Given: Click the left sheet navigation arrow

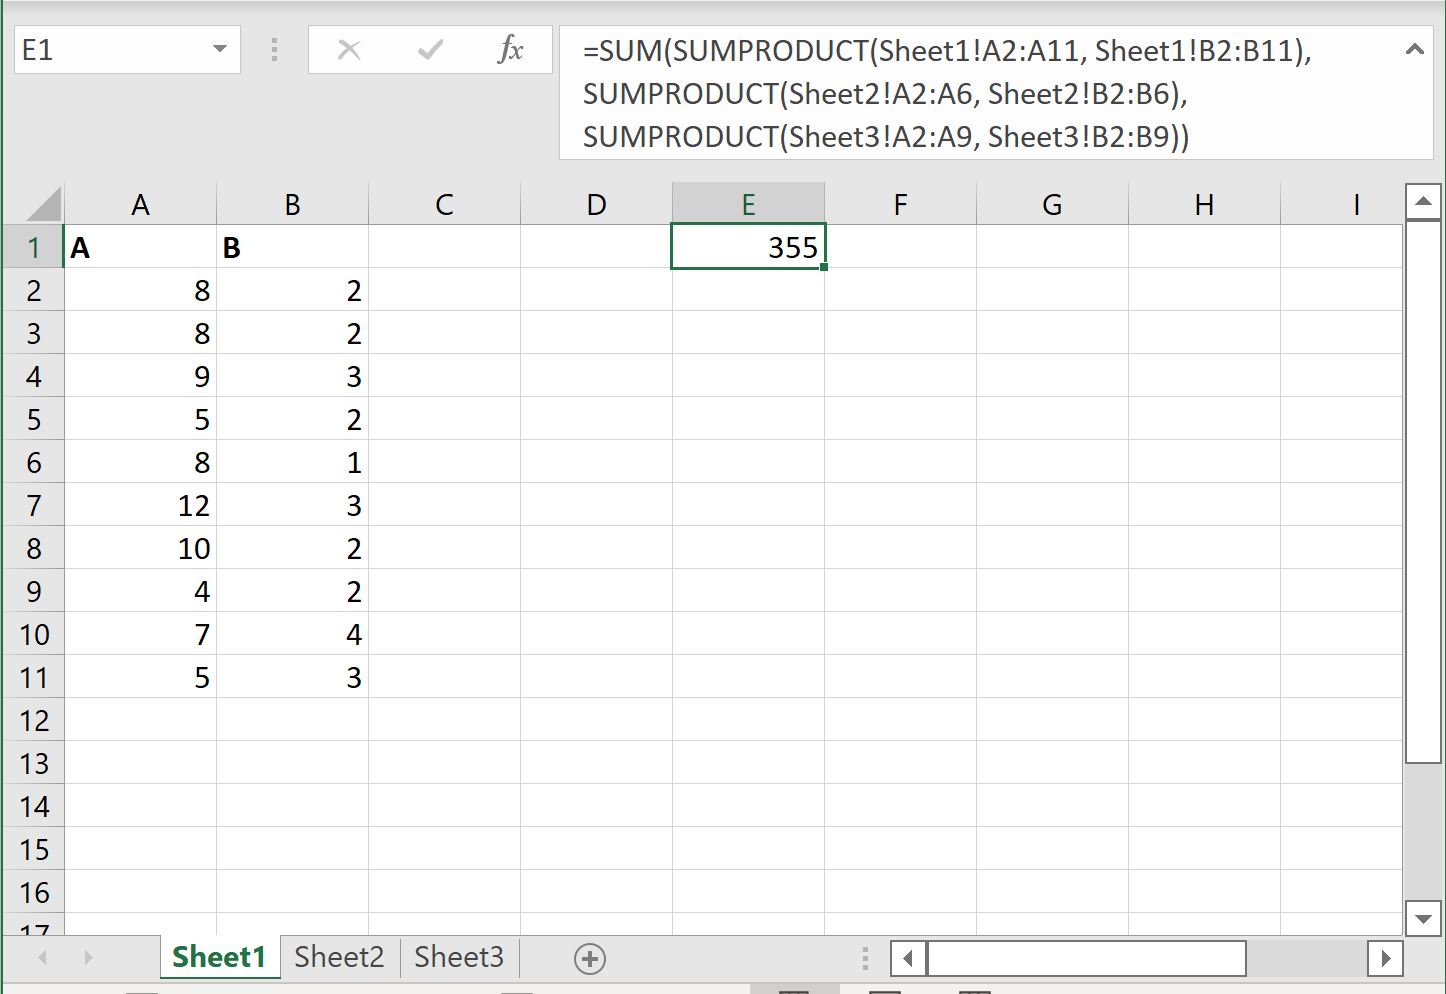Looking at the screenshot, I should point(42,957).
